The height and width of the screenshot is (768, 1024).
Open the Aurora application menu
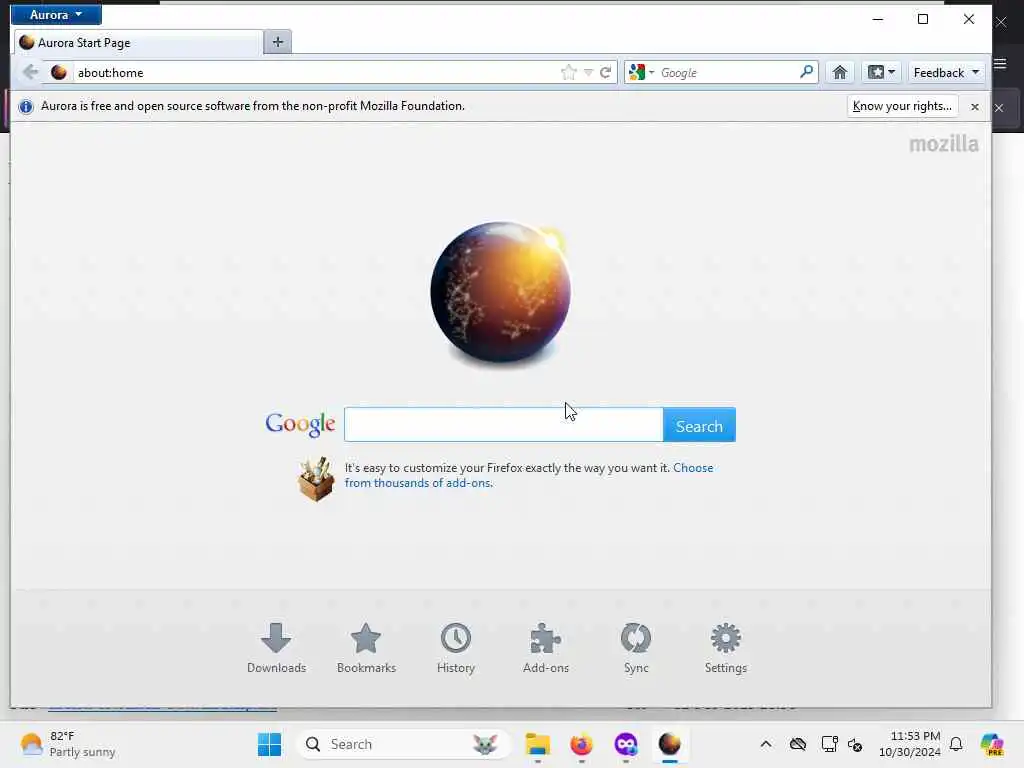[56, 14]
